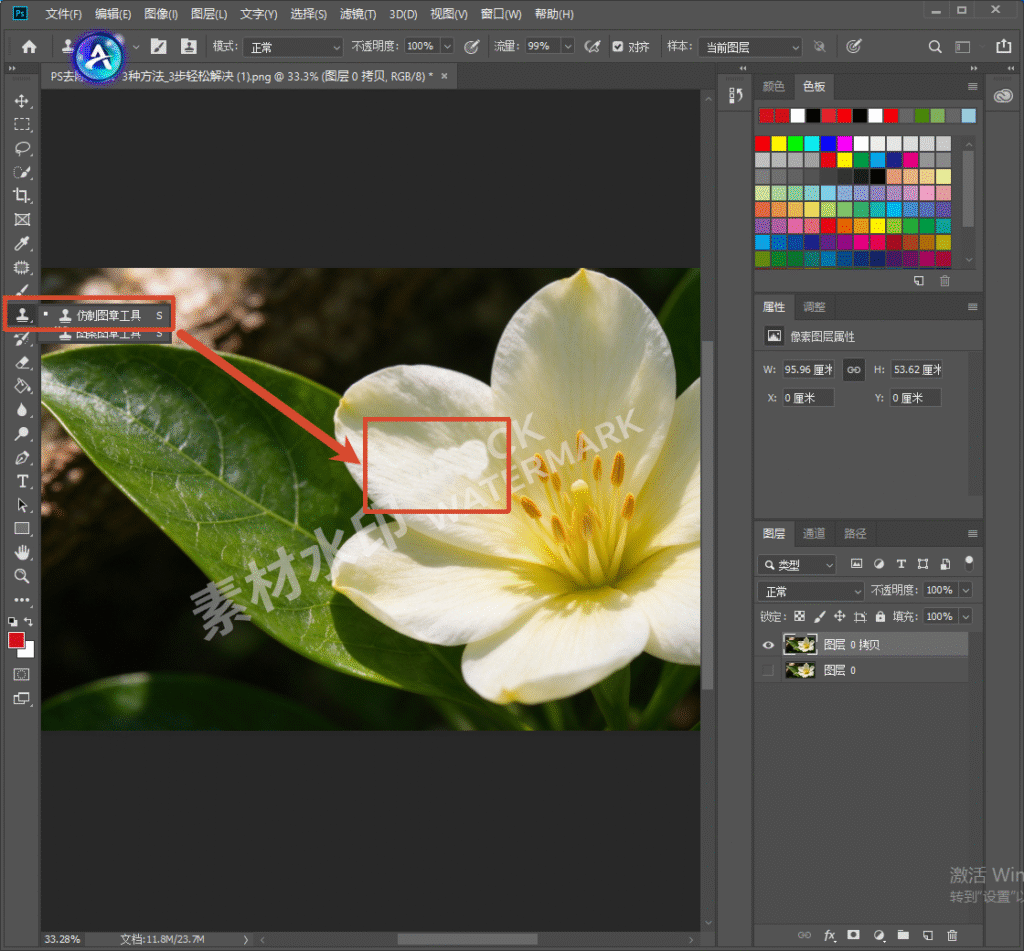Open the layer filter 类型 dropdown
This screenshot has width=1024, height=951.
797,565
